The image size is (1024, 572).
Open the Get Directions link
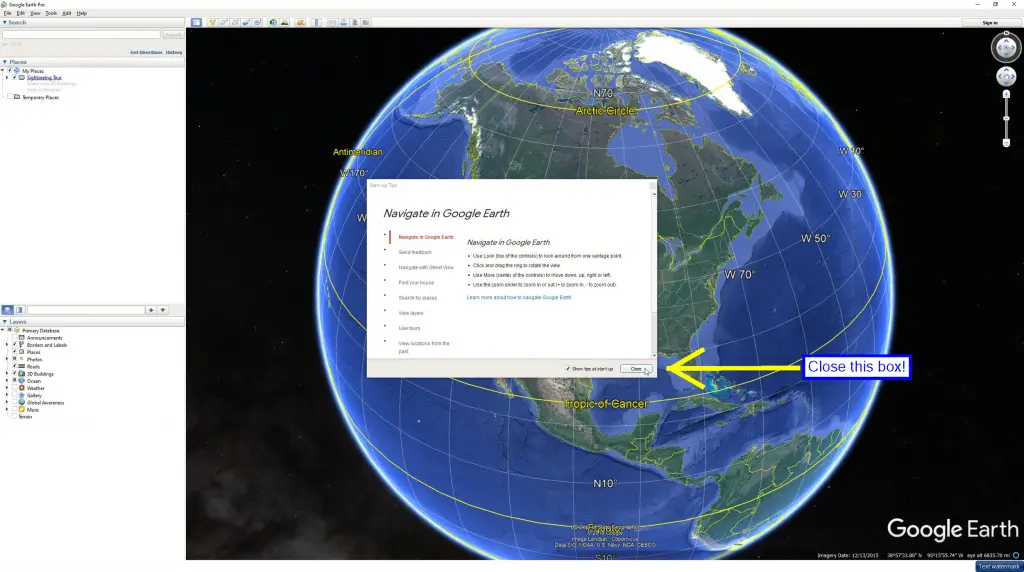point(146,52)
